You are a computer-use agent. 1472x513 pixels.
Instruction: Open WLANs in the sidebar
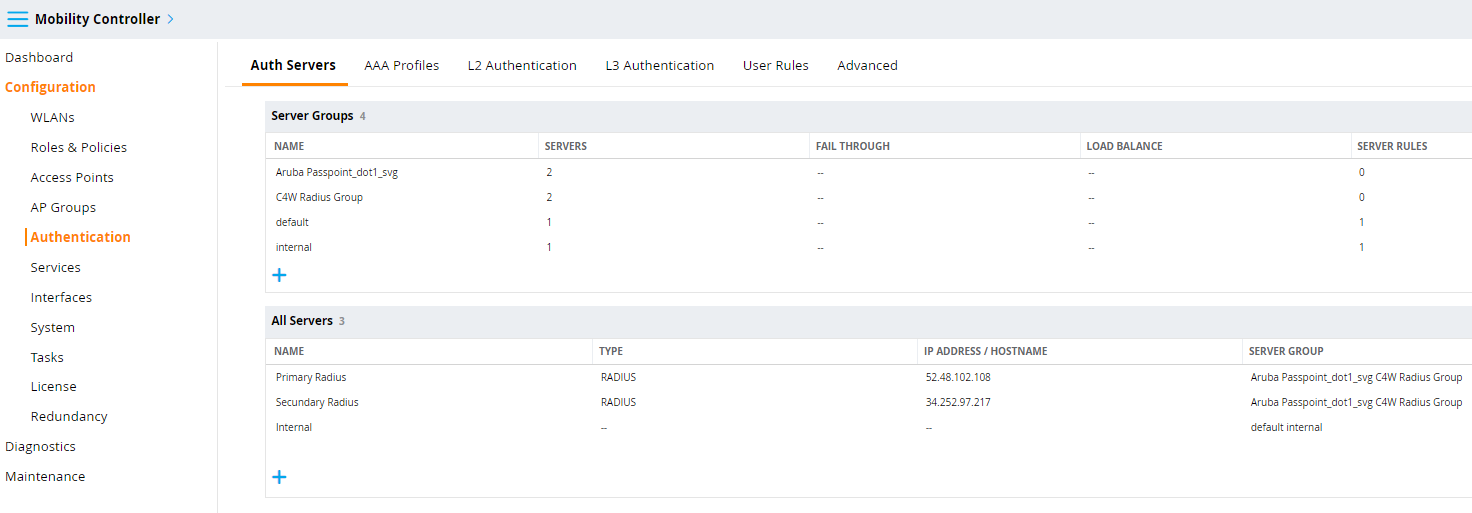click(x=53, y=117)
